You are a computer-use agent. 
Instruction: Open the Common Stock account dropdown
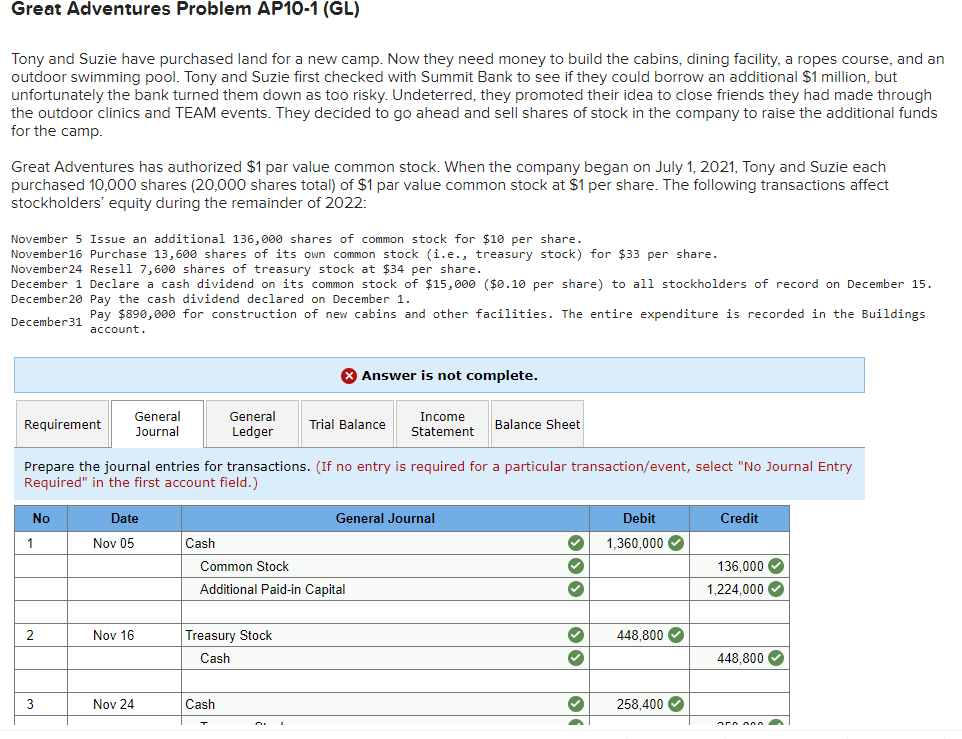tap(380, 565)
